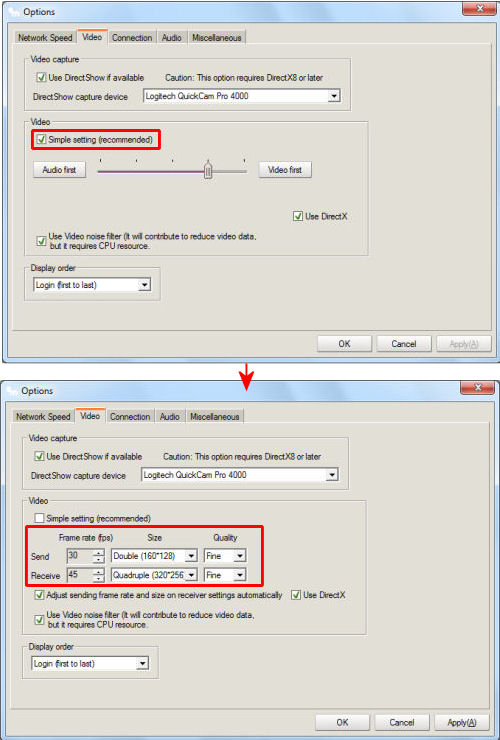
Task: Open Receive quality dropdown showing Fine
Action: click(x=240, y=575)
